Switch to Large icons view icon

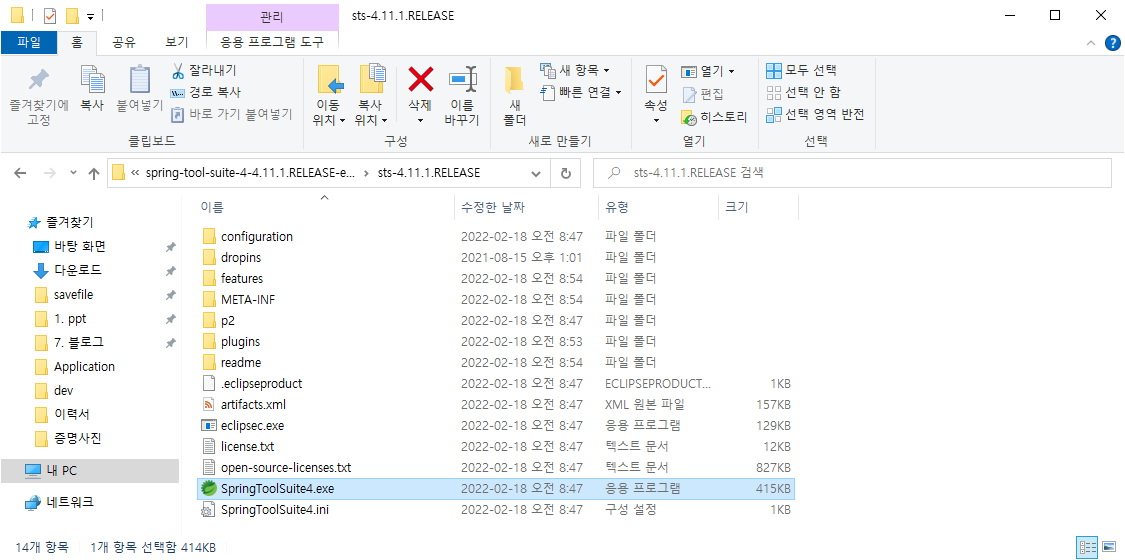pos(1111,549)
